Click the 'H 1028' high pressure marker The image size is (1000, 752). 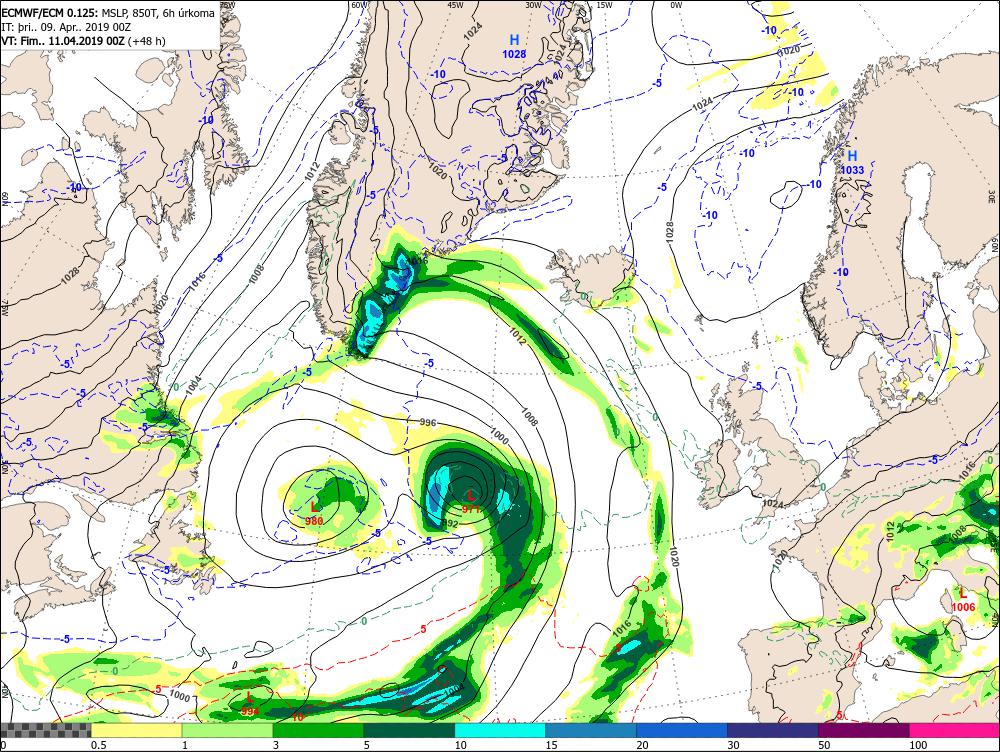click(x=514, y=47)
